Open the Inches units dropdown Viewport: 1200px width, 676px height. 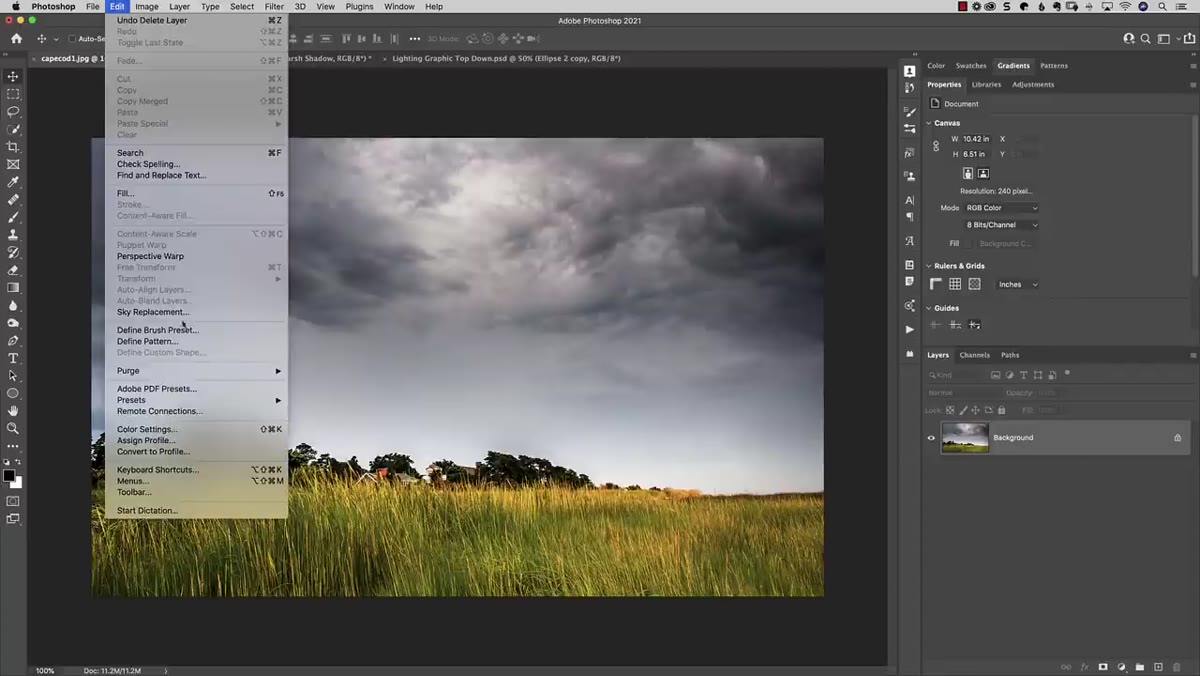click(1018, 284)
